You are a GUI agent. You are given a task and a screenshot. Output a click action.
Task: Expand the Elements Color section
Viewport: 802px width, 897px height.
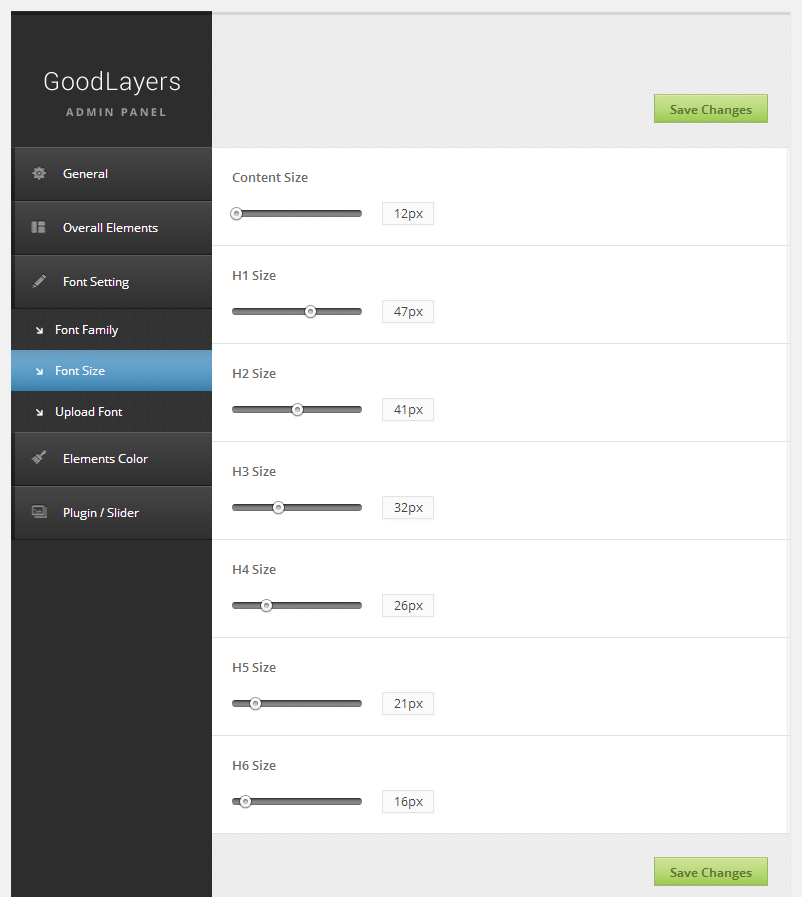[x=105, y=459]
